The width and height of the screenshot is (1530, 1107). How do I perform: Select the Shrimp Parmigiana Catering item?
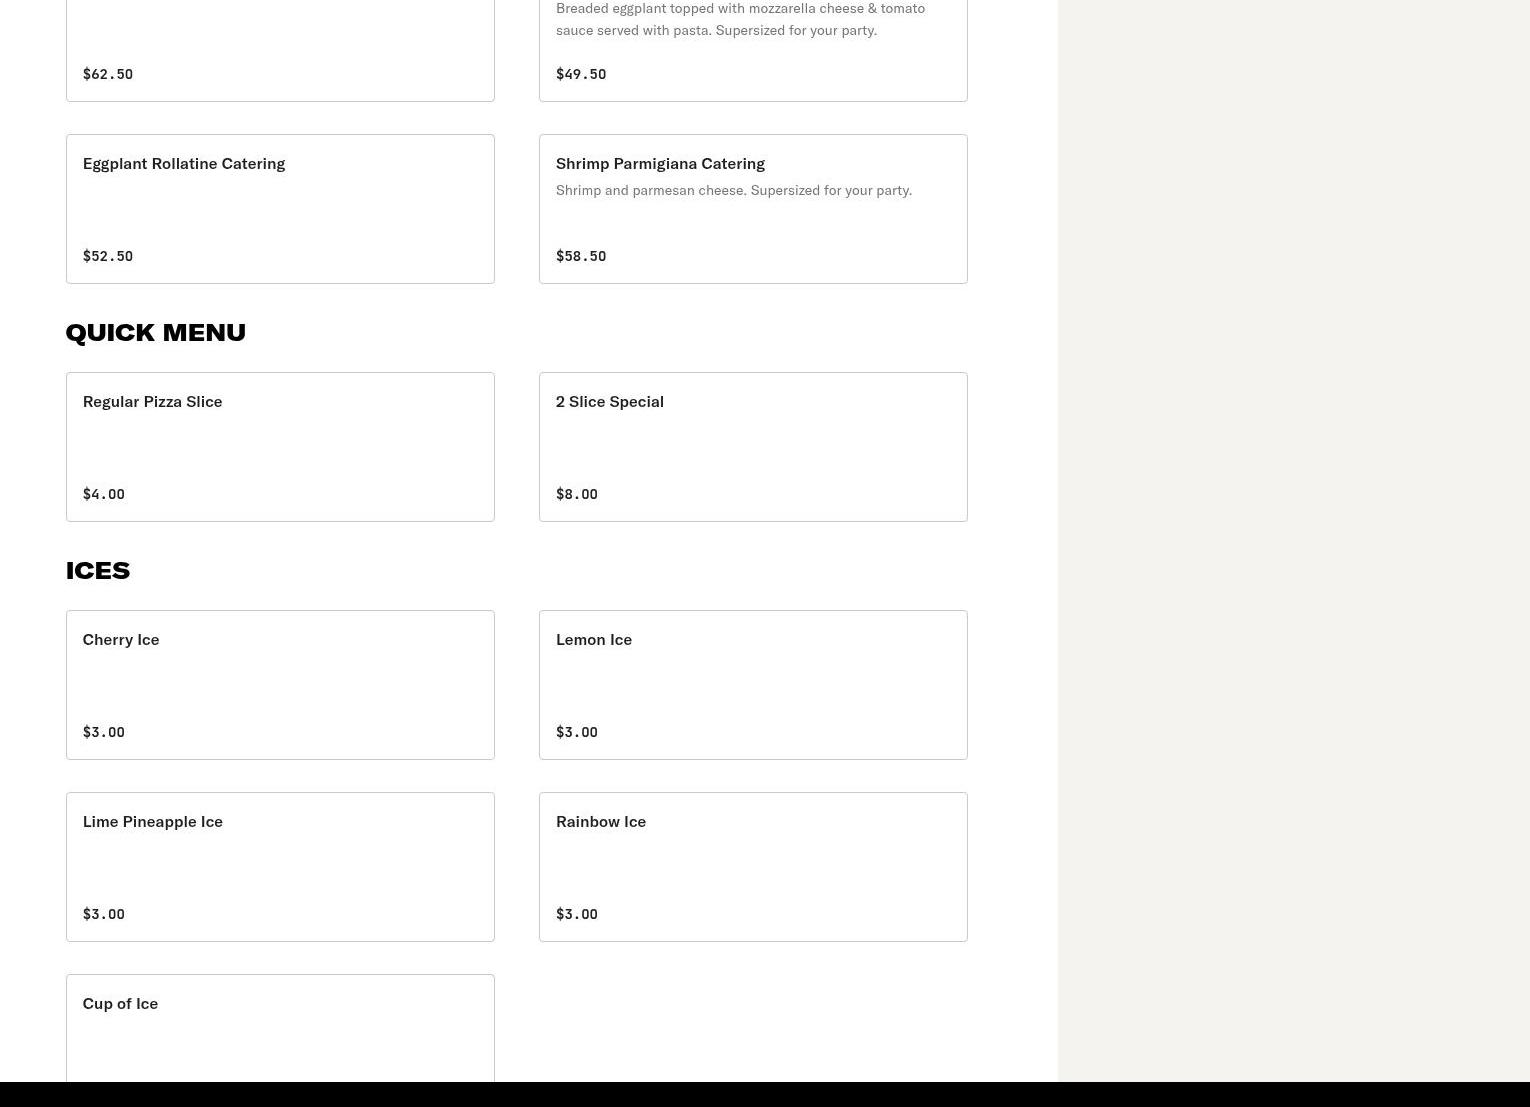tap(753, 209)
